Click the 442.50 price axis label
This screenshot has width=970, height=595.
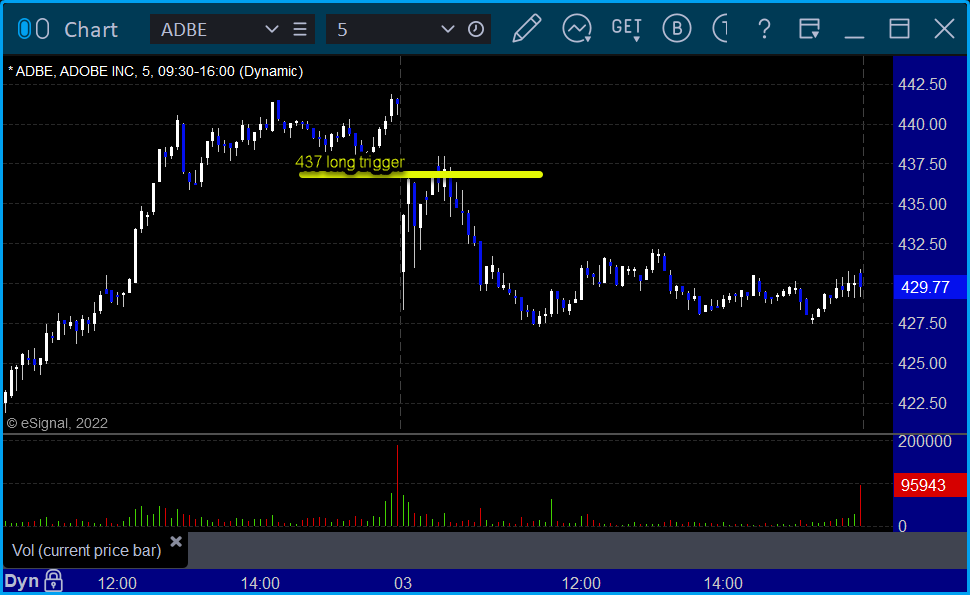922,85
